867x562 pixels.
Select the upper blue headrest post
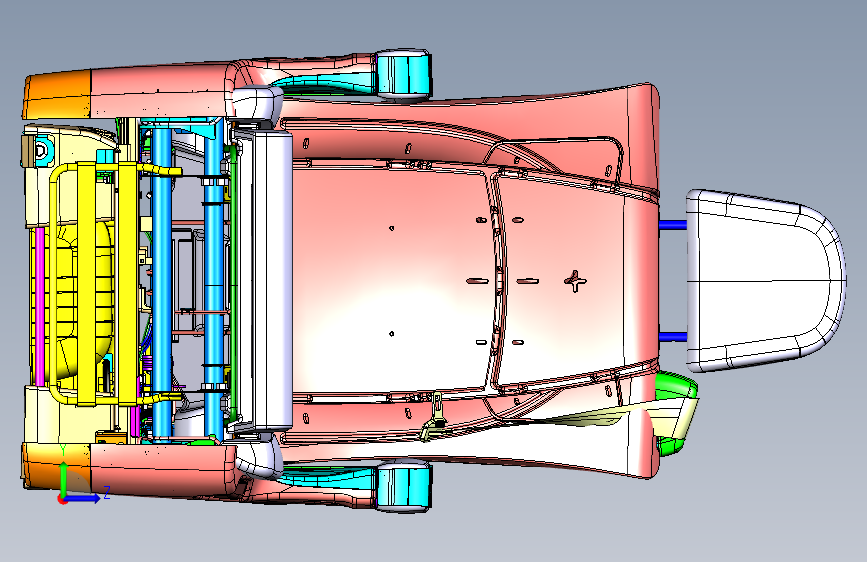tap(673, 225)
